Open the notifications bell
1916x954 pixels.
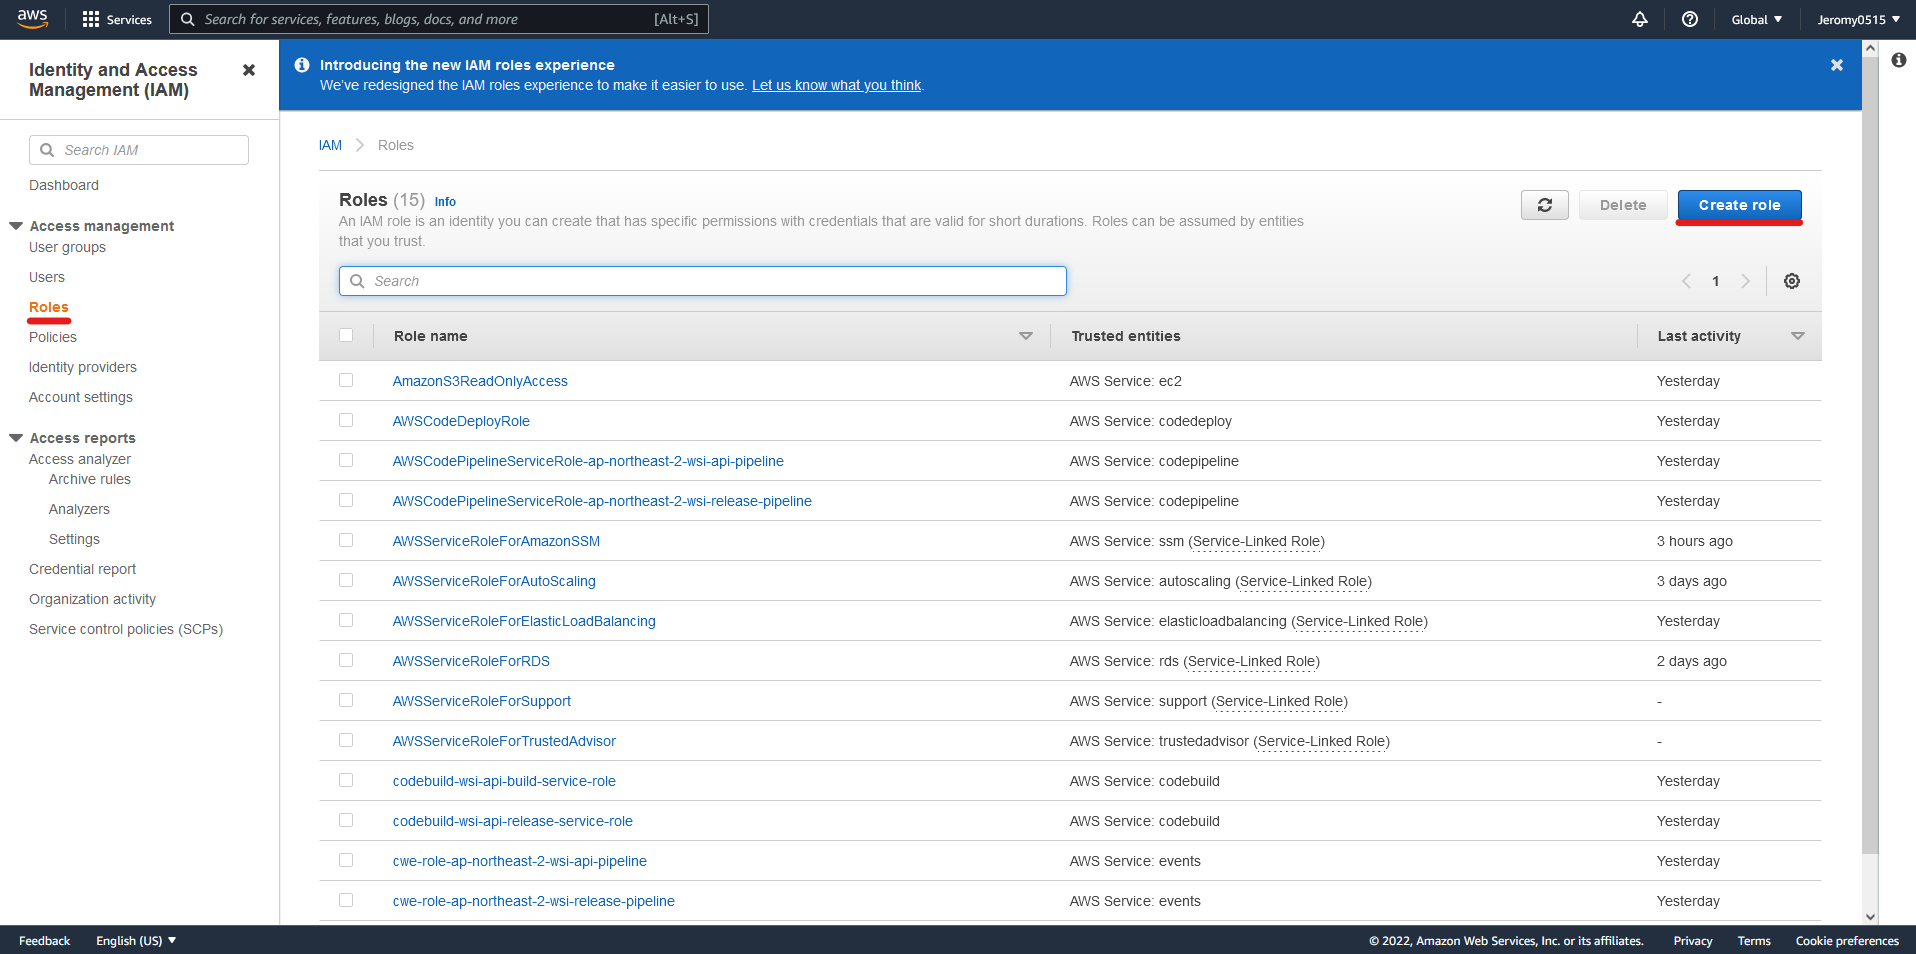1640,19
